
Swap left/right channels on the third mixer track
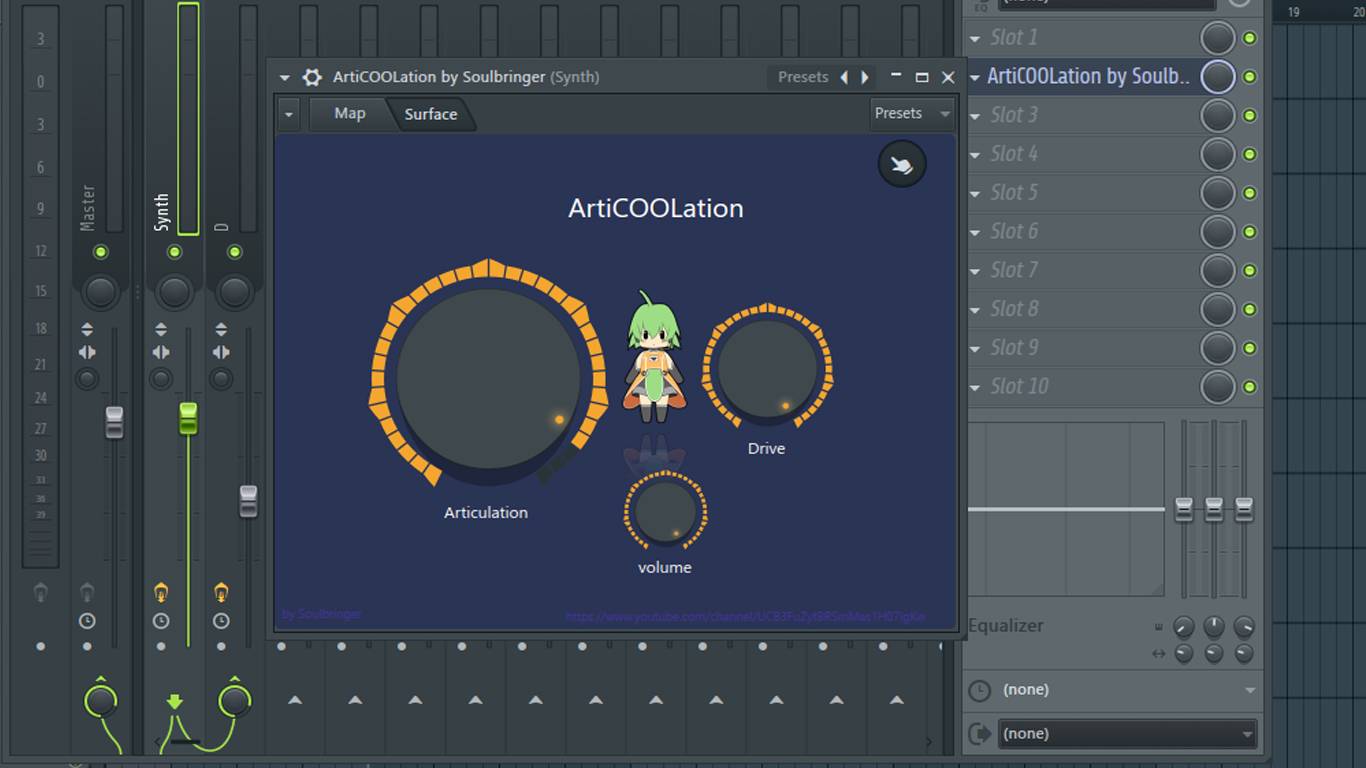point(221,352)
